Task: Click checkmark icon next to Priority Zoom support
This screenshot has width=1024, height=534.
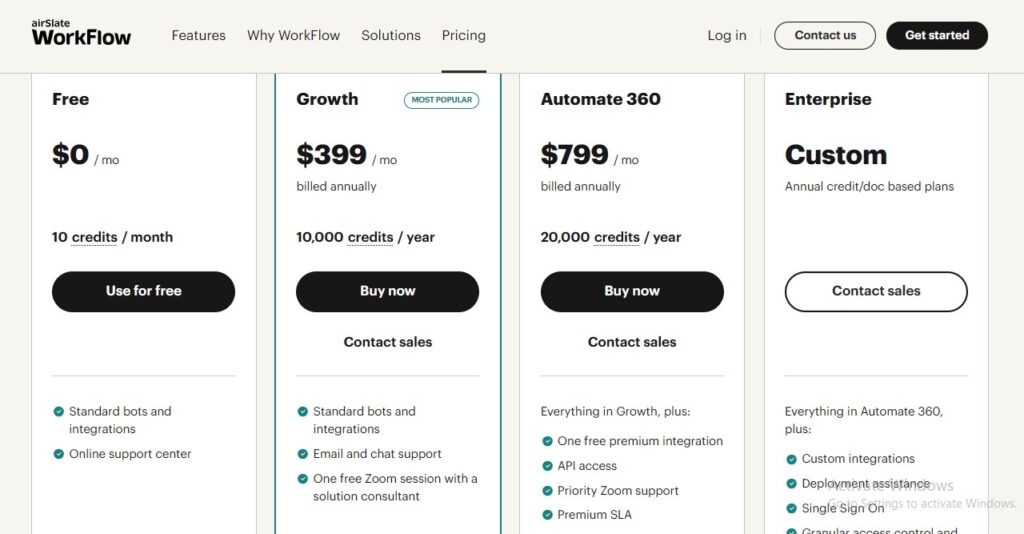Action: (547, 491)
